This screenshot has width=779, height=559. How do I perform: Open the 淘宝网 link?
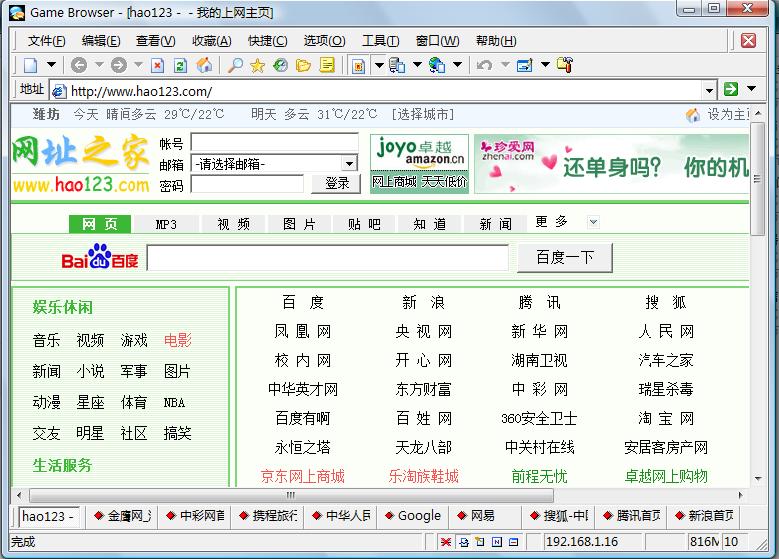tap(666, 418)
